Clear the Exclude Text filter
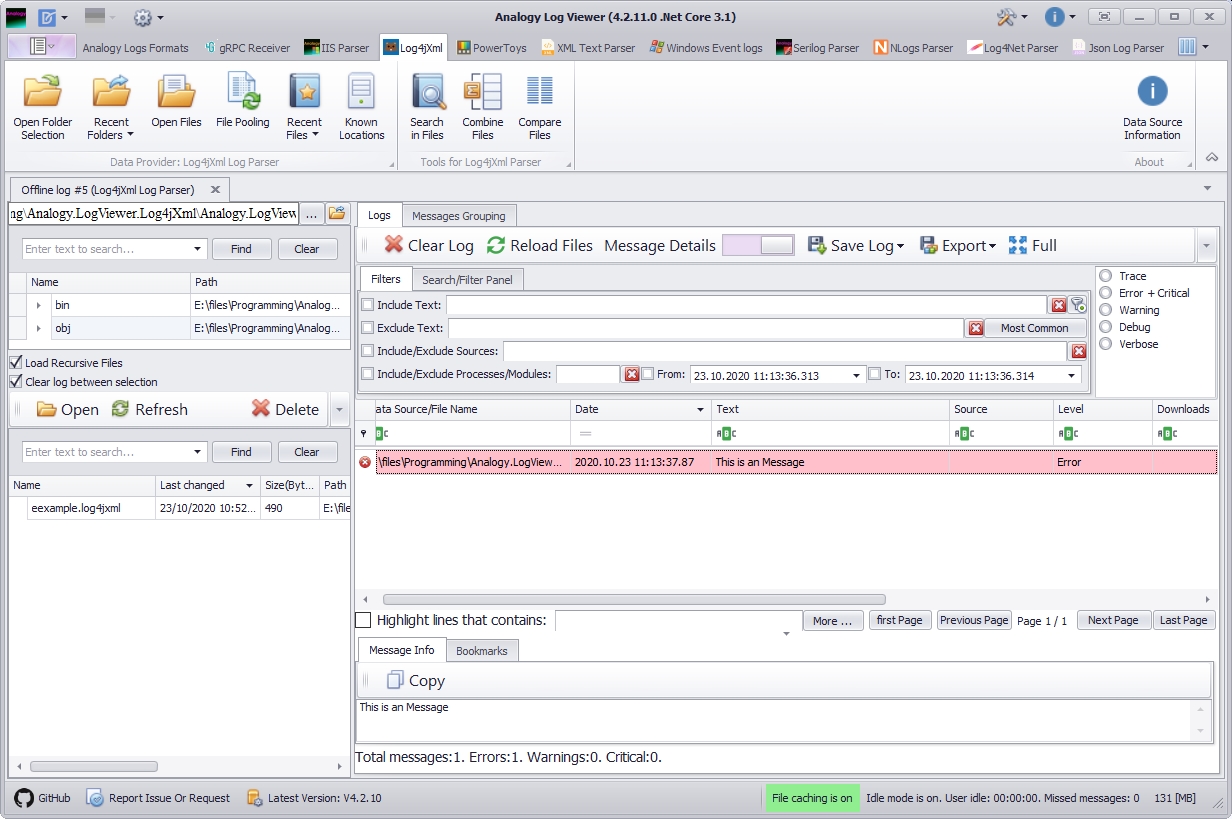Image resolution: width=1232 pixels, height=819 pixels. click(x=975, y=328)
